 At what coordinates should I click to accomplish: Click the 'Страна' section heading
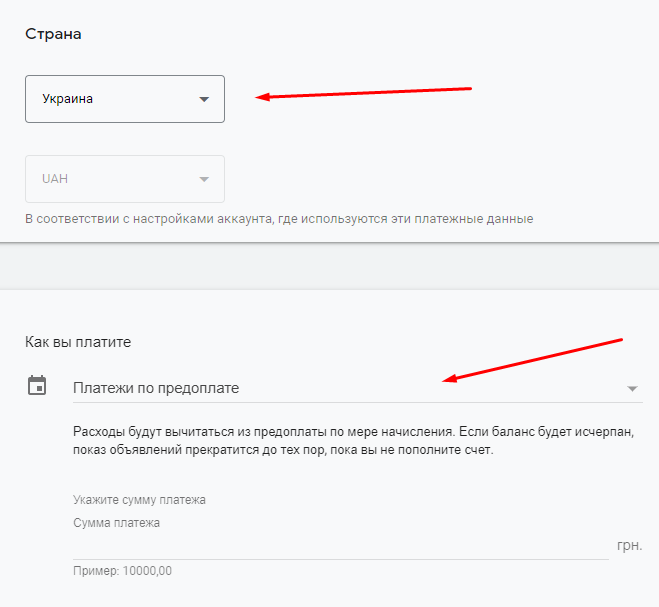click(53, 35)
